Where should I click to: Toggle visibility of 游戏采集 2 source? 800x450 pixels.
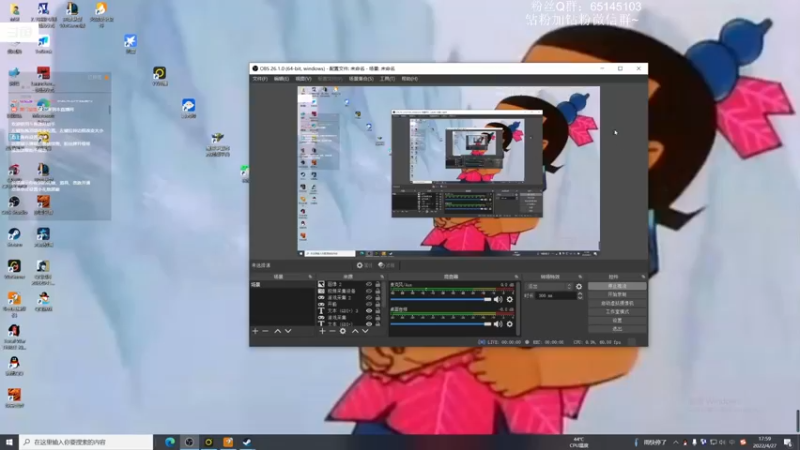pos(369,297)
